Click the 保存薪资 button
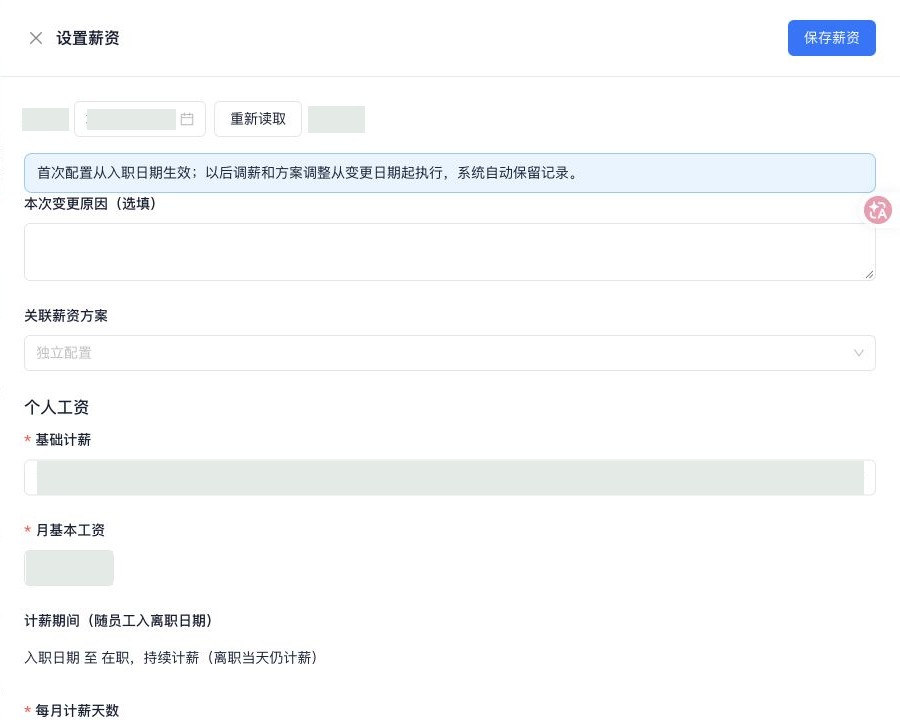The width and height of the screenshot is (900, 720). tap(831, 38)
